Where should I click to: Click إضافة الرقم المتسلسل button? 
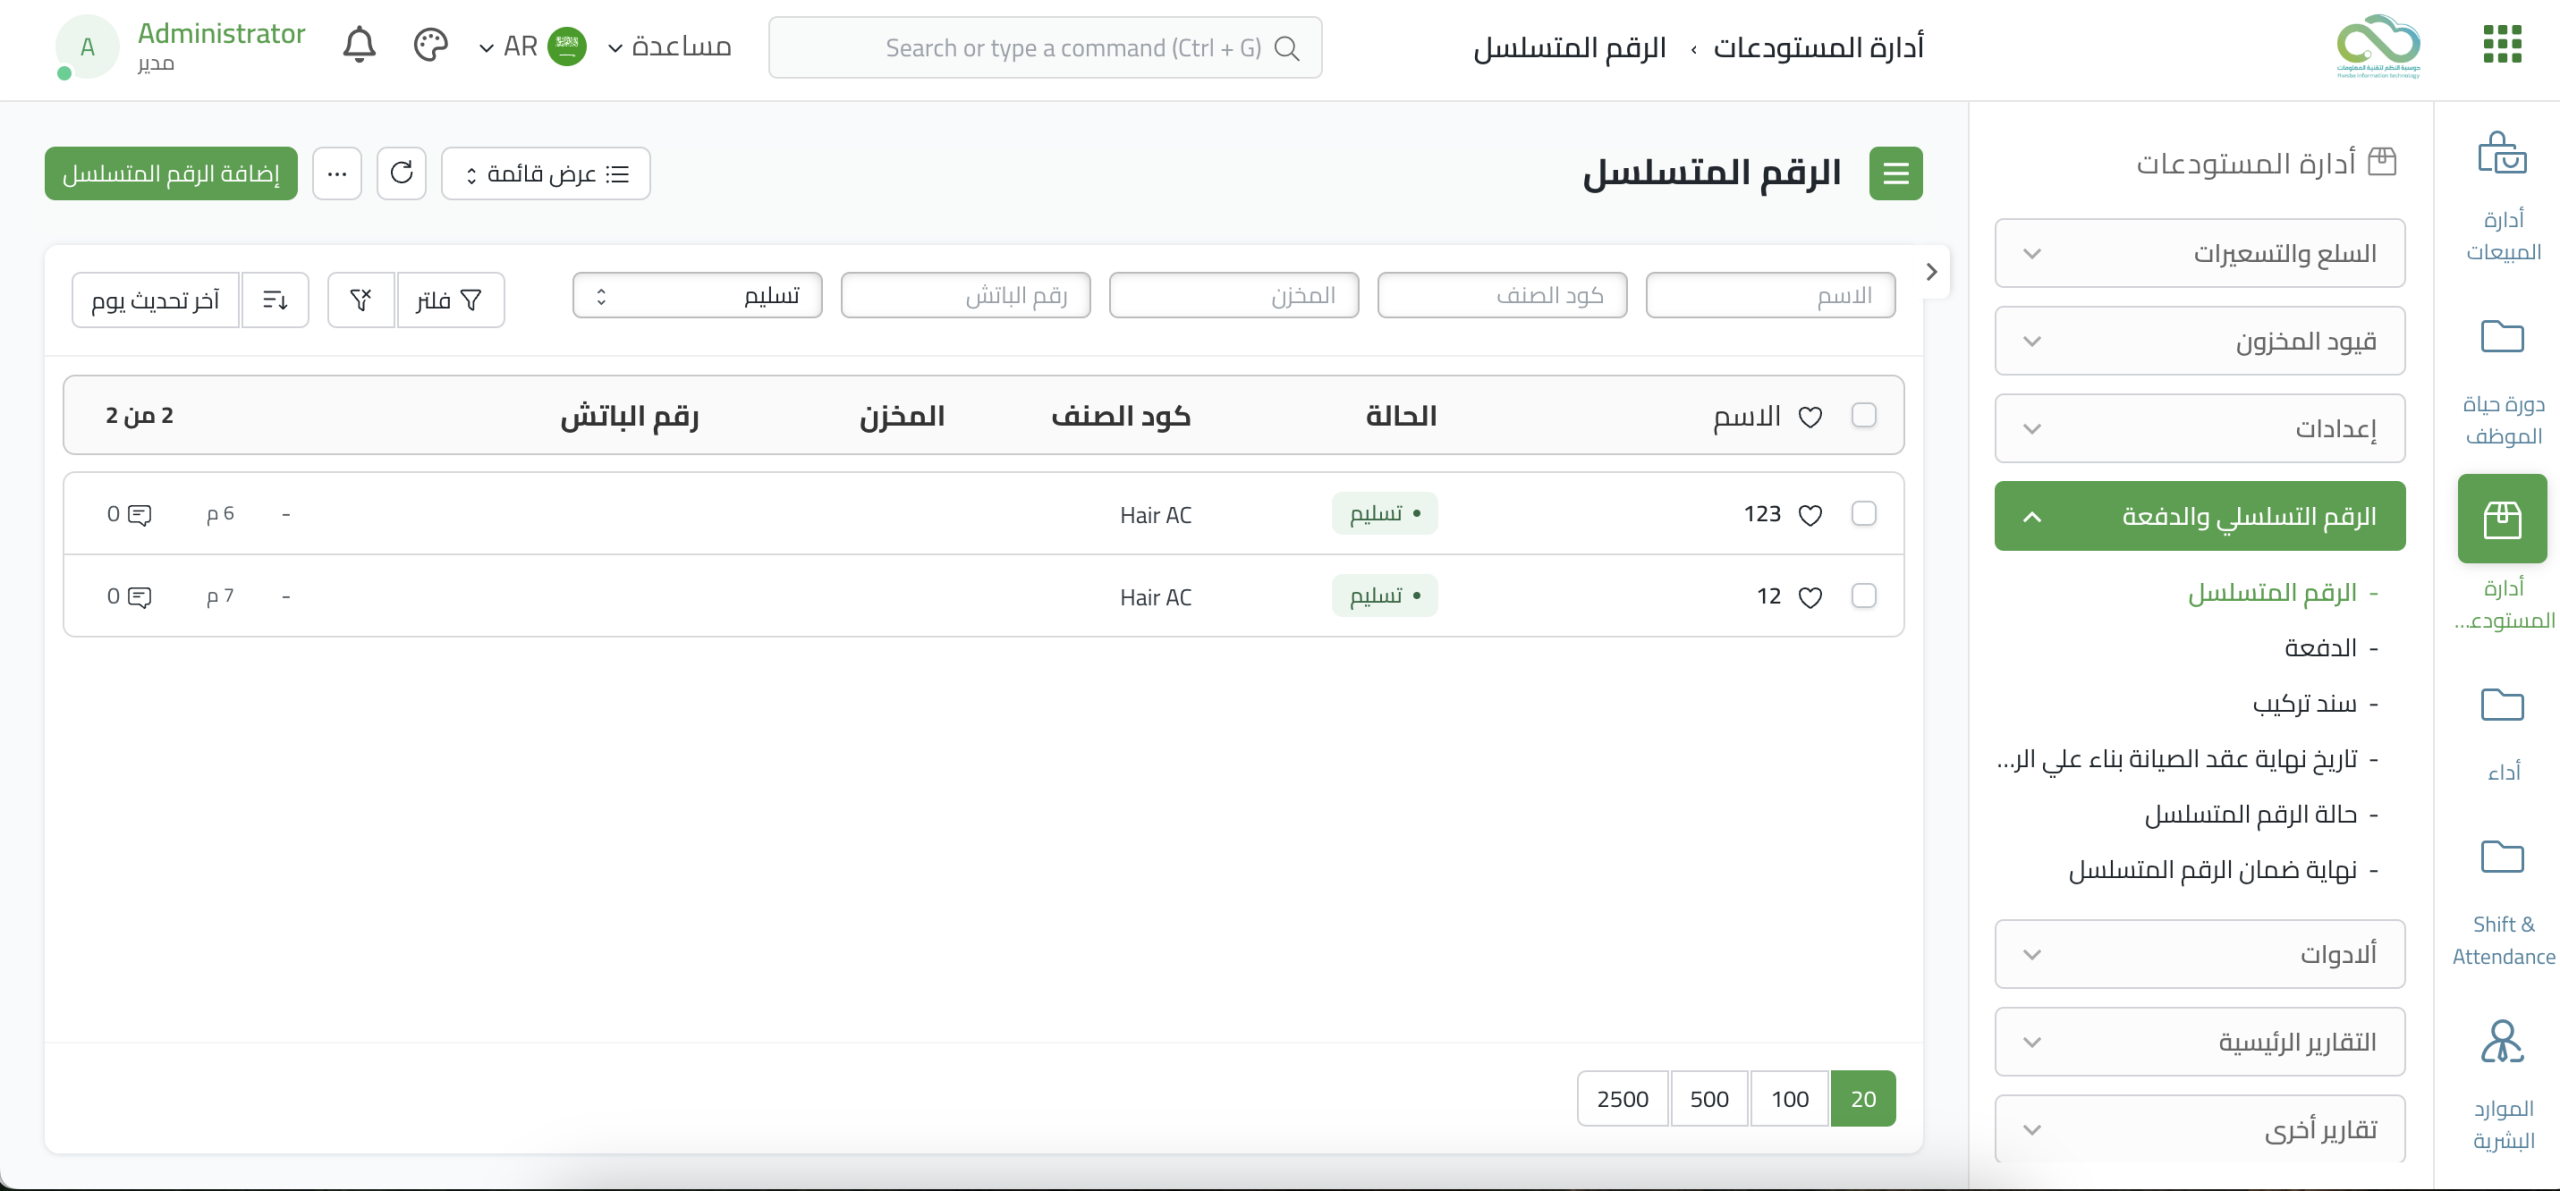tap(171, 174)
